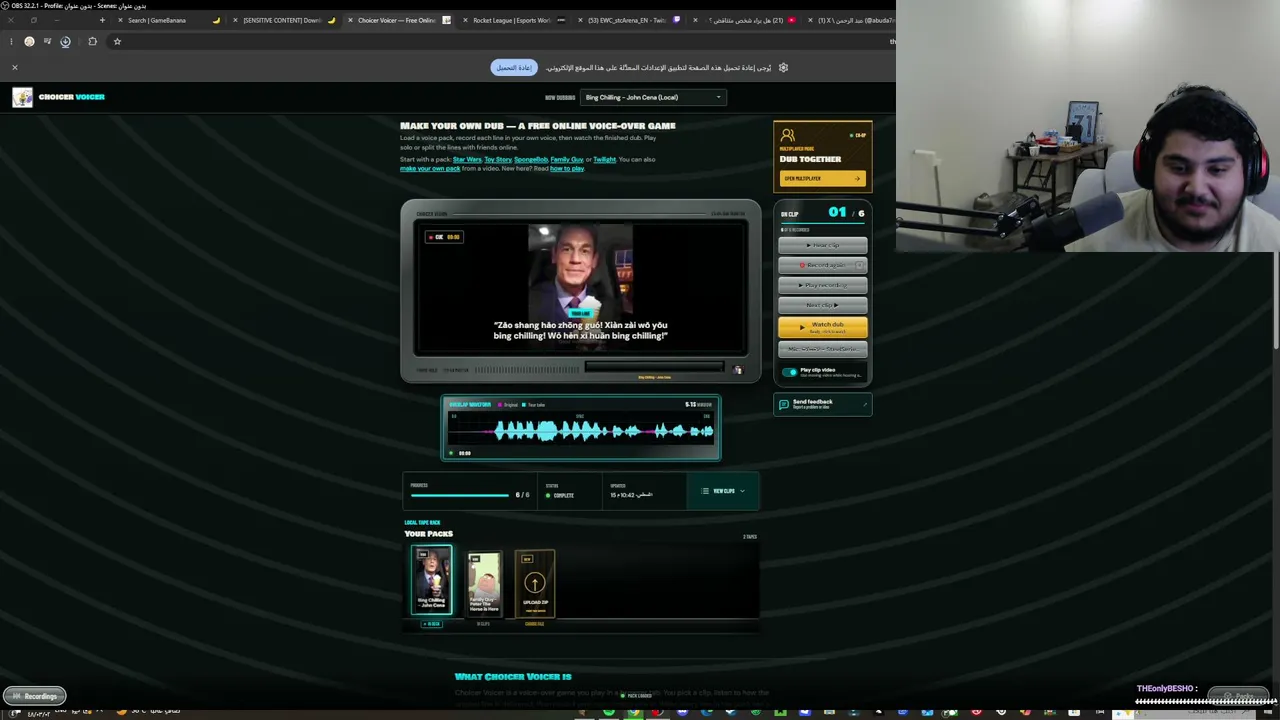Close the reload notification bar

pyautogui.click(x=15, y=67)
